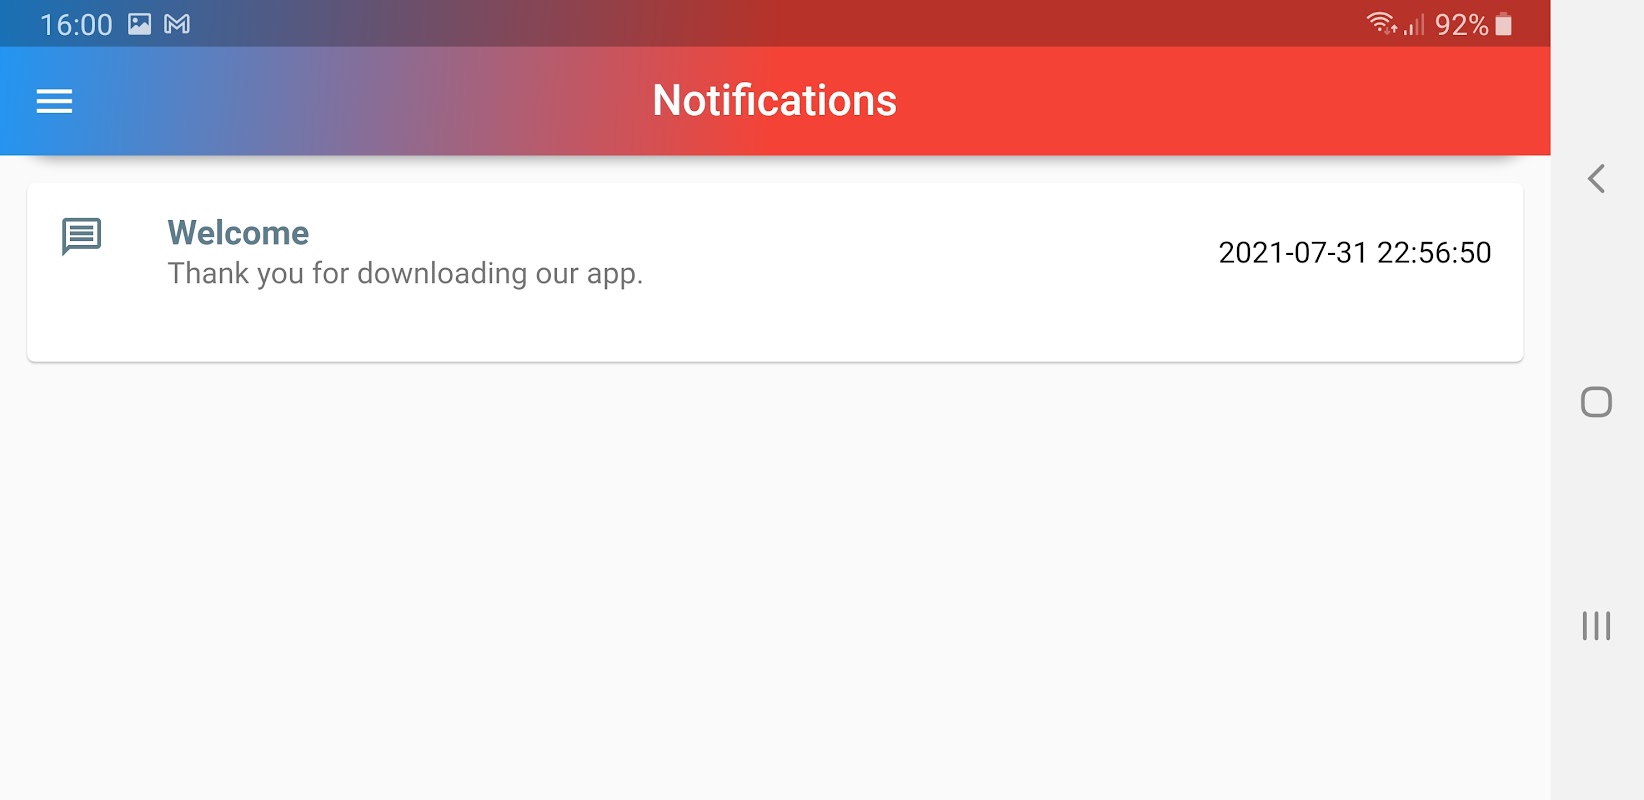Tap the 92% battery percentage text
Viewport: 1644px width, 800px height.
[x=1461, y=25]
